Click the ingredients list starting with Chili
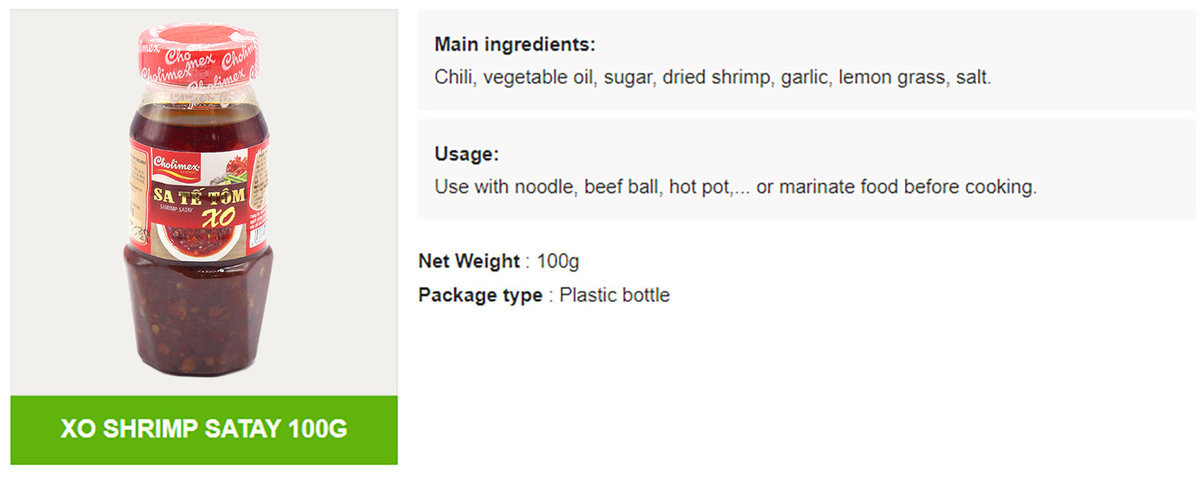The image size is (1200, 478). click(712, 77)
